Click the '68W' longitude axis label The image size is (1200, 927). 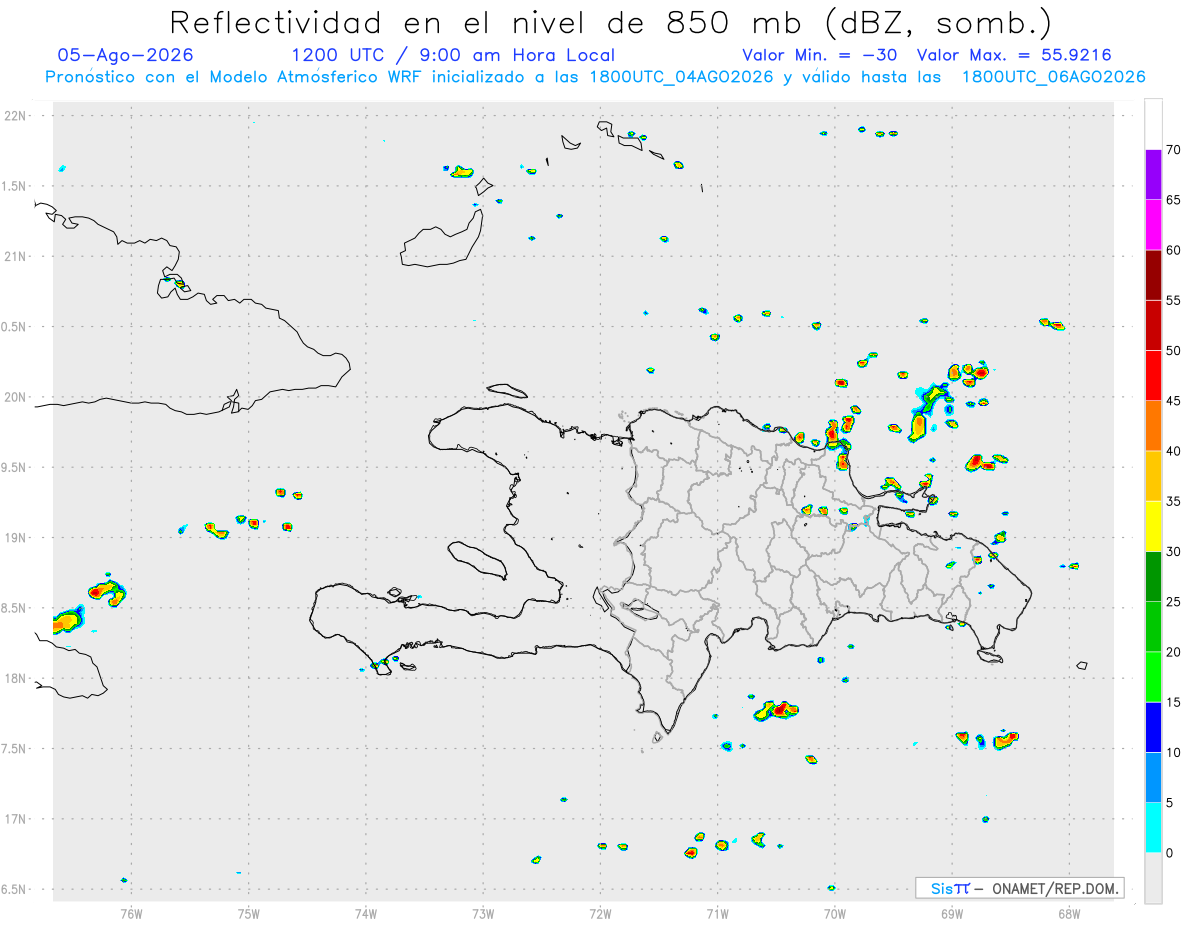pyautogui.click(x=1069, y=912)
